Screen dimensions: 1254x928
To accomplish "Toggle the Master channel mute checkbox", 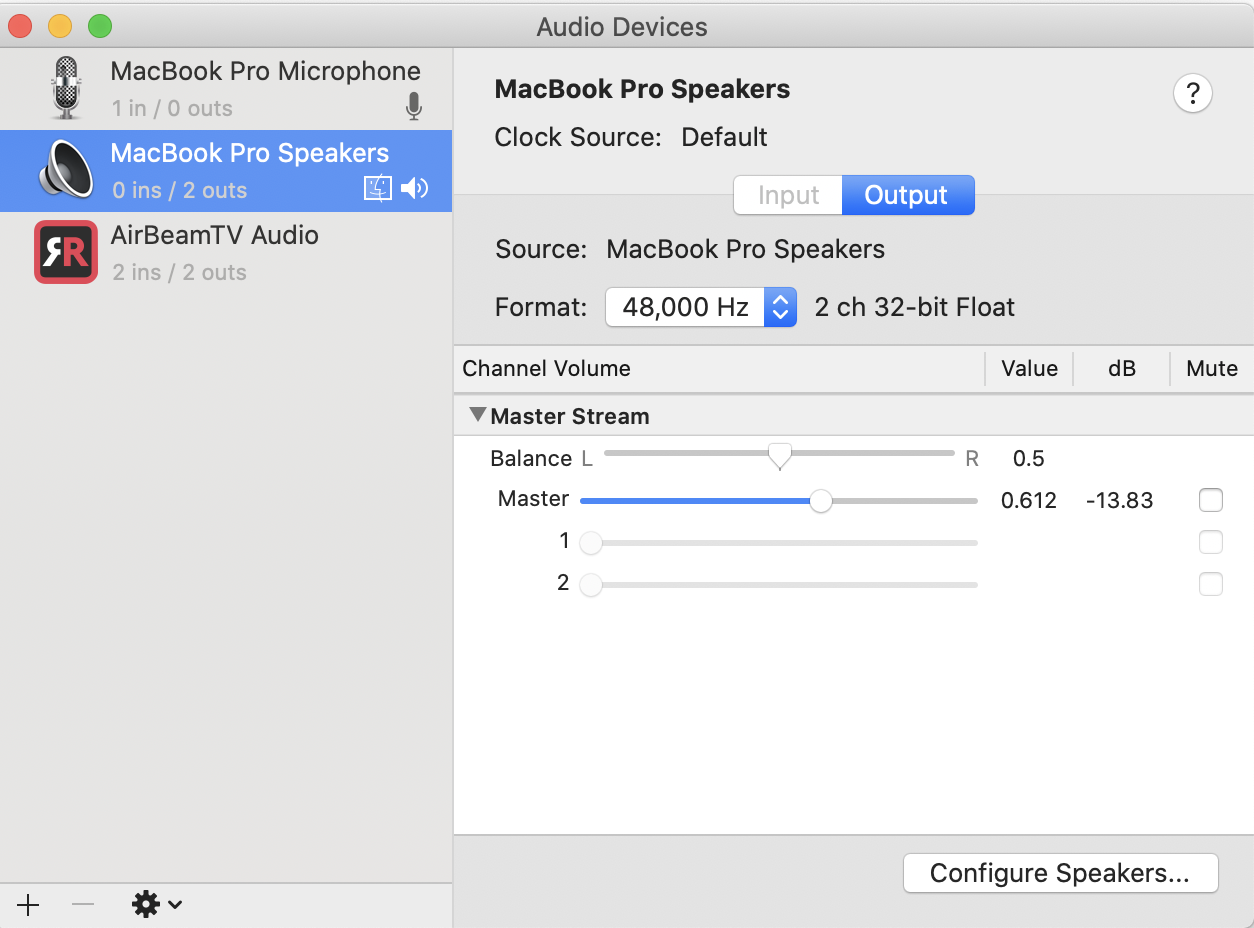I will click(1211, 500).
